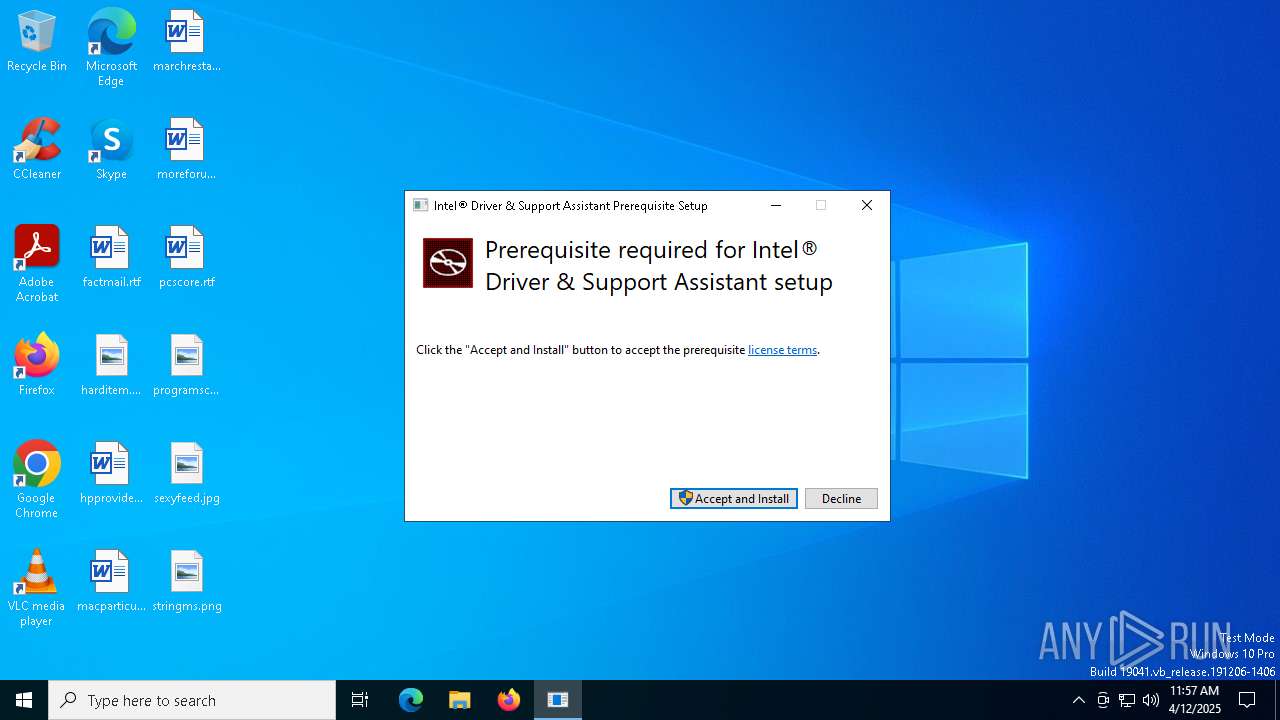Select sexyfeed.jpg file on desktop
The width and height of the screenshot is (1280, 720).
[x=187, y=473]
